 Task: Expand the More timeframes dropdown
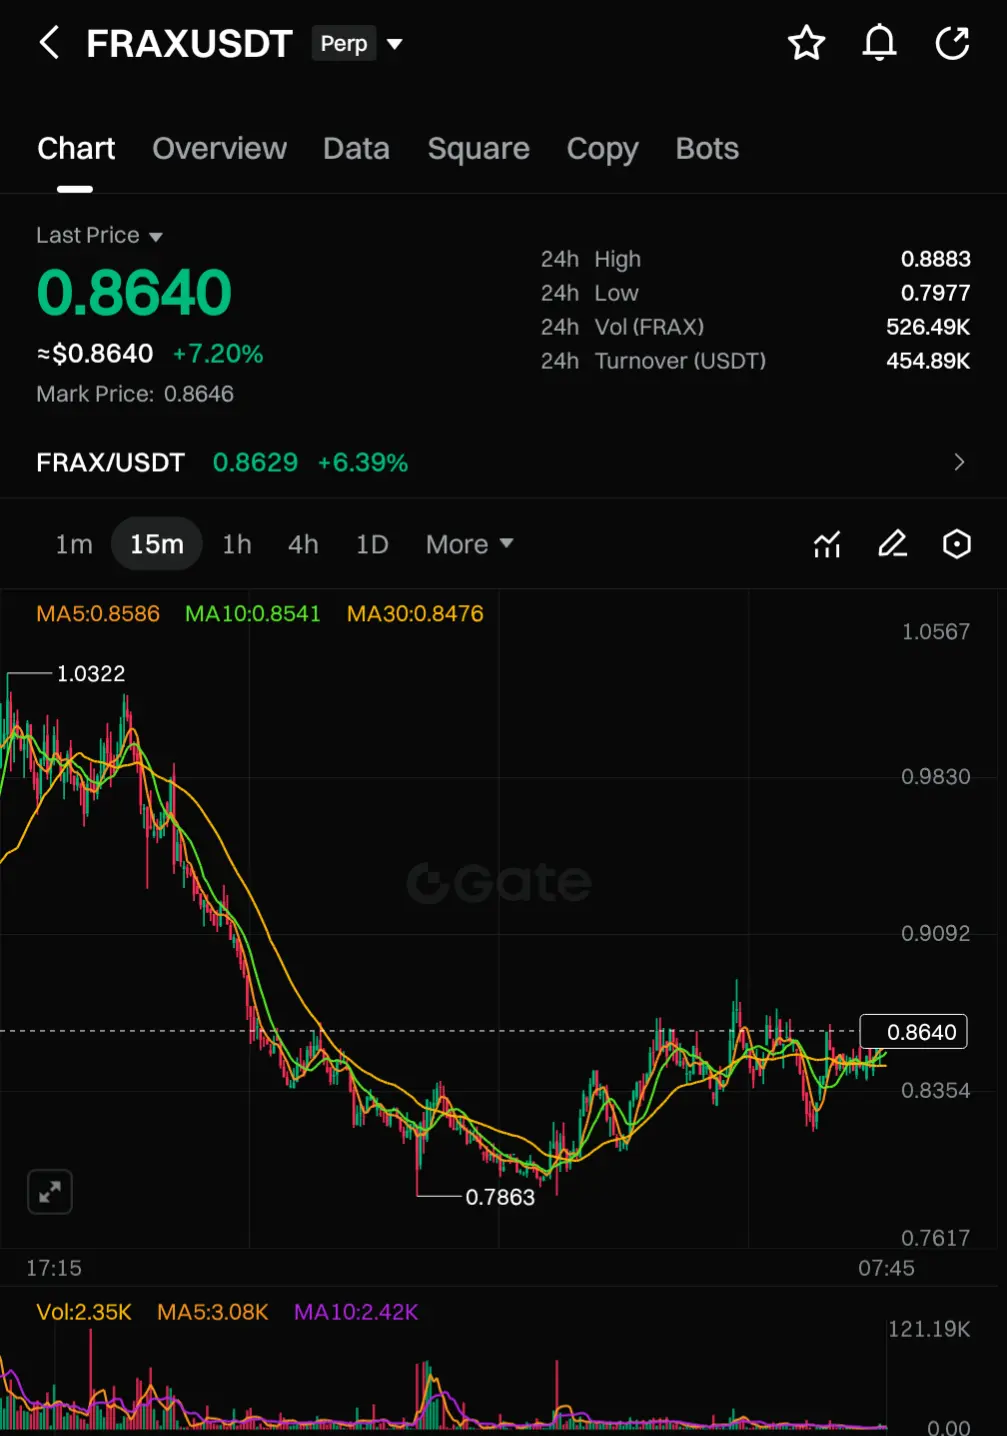469,544
